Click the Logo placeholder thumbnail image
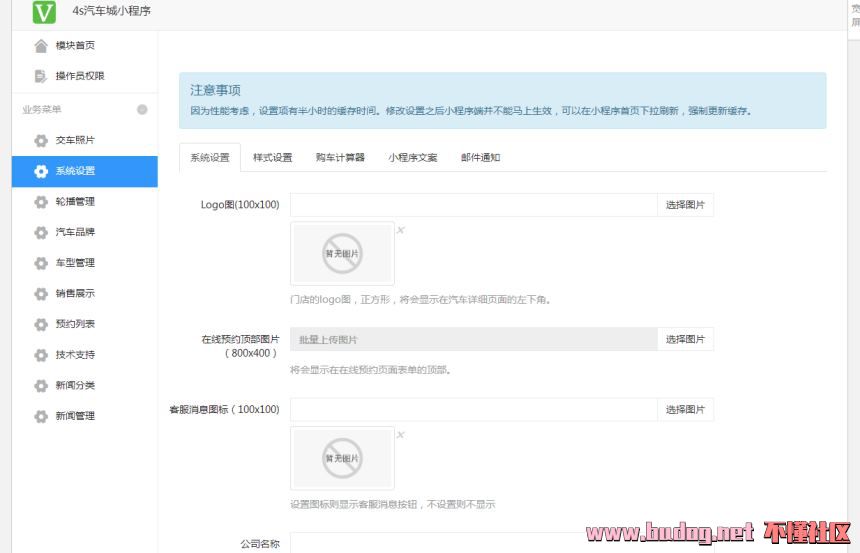Image resolution: width=860 pixels, height=553 pixels. point(342,253)
